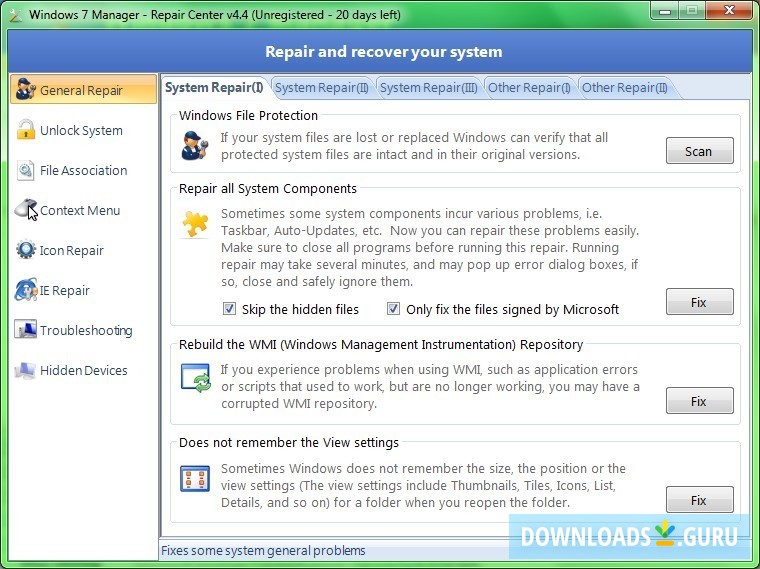
Task: Toggle Skip the hidden files checkbox
Action: pyautogui.click(x=229, y=309)
